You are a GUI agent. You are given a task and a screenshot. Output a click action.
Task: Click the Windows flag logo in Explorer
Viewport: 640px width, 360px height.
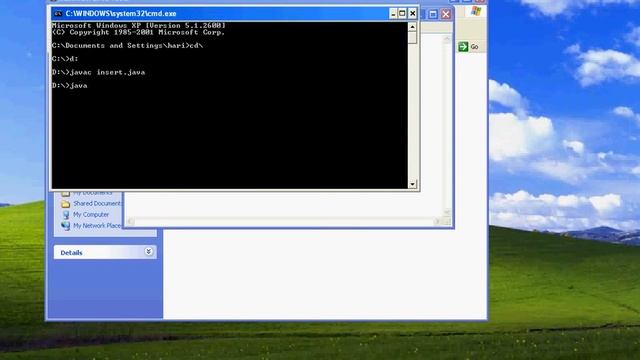tap(476, 11)
